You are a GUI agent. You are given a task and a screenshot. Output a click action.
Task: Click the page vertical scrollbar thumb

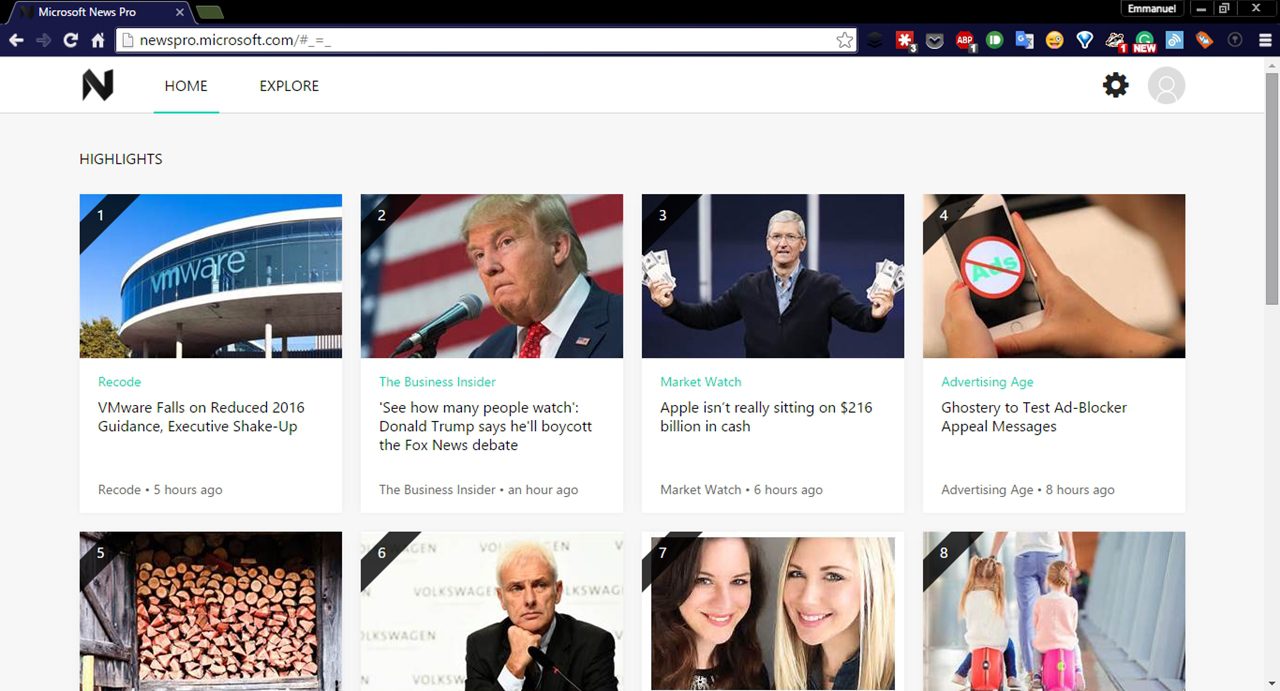coord(1272,188)
